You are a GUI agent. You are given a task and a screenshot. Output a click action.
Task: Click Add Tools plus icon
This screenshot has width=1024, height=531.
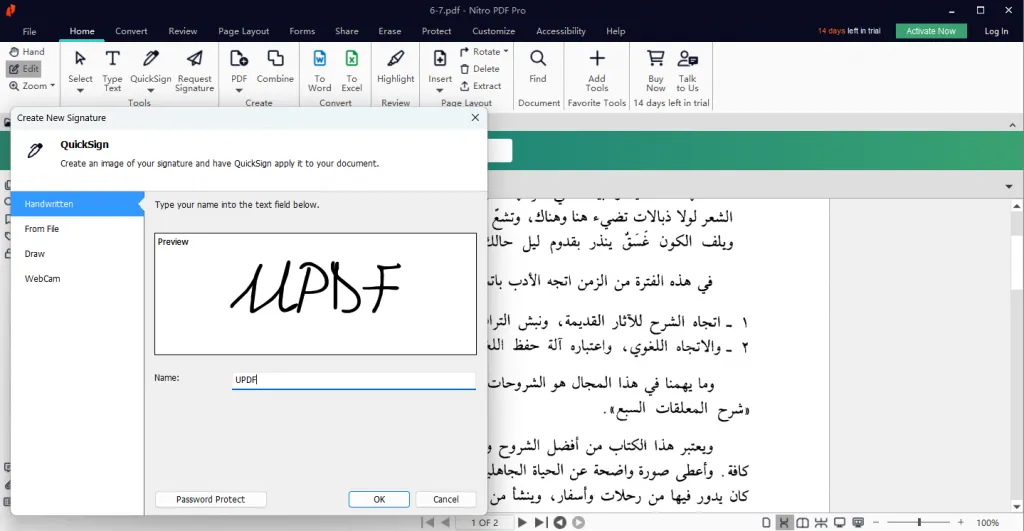point(597,59)
